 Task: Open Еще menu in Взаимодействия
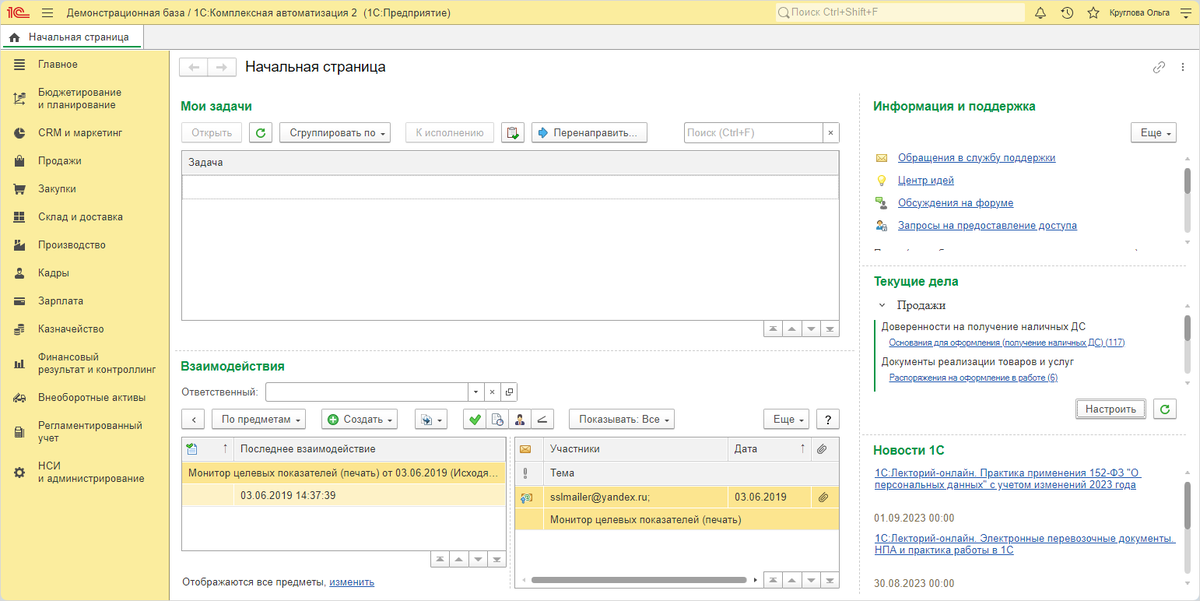tap(785, 420)
